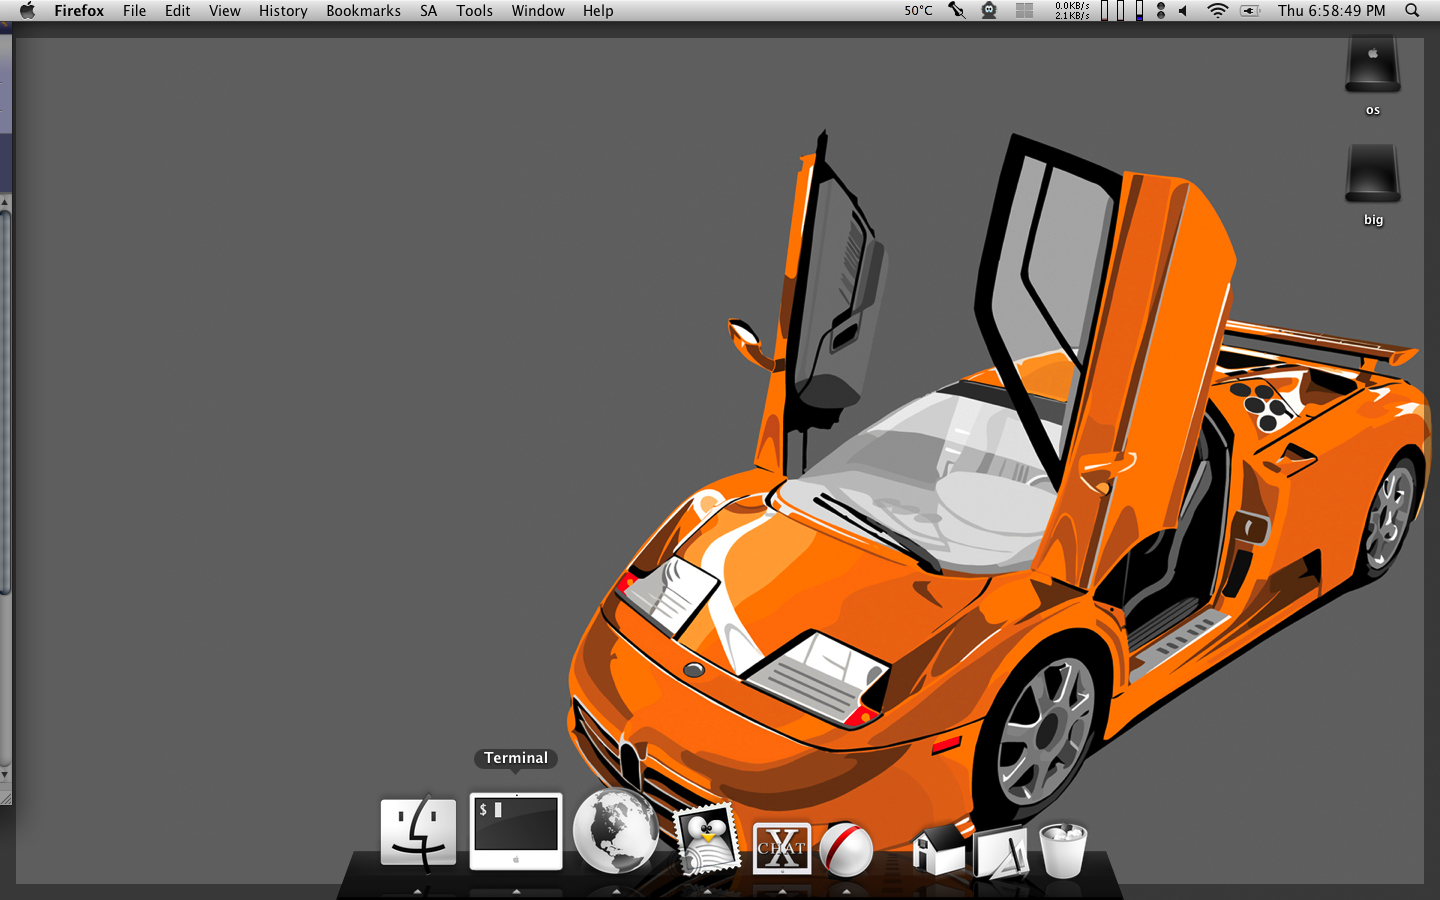The width and height of the screenshot is (1440, 900).
Task: Open the 'big' drive on desktop
Action: (x=1372, y=175)
